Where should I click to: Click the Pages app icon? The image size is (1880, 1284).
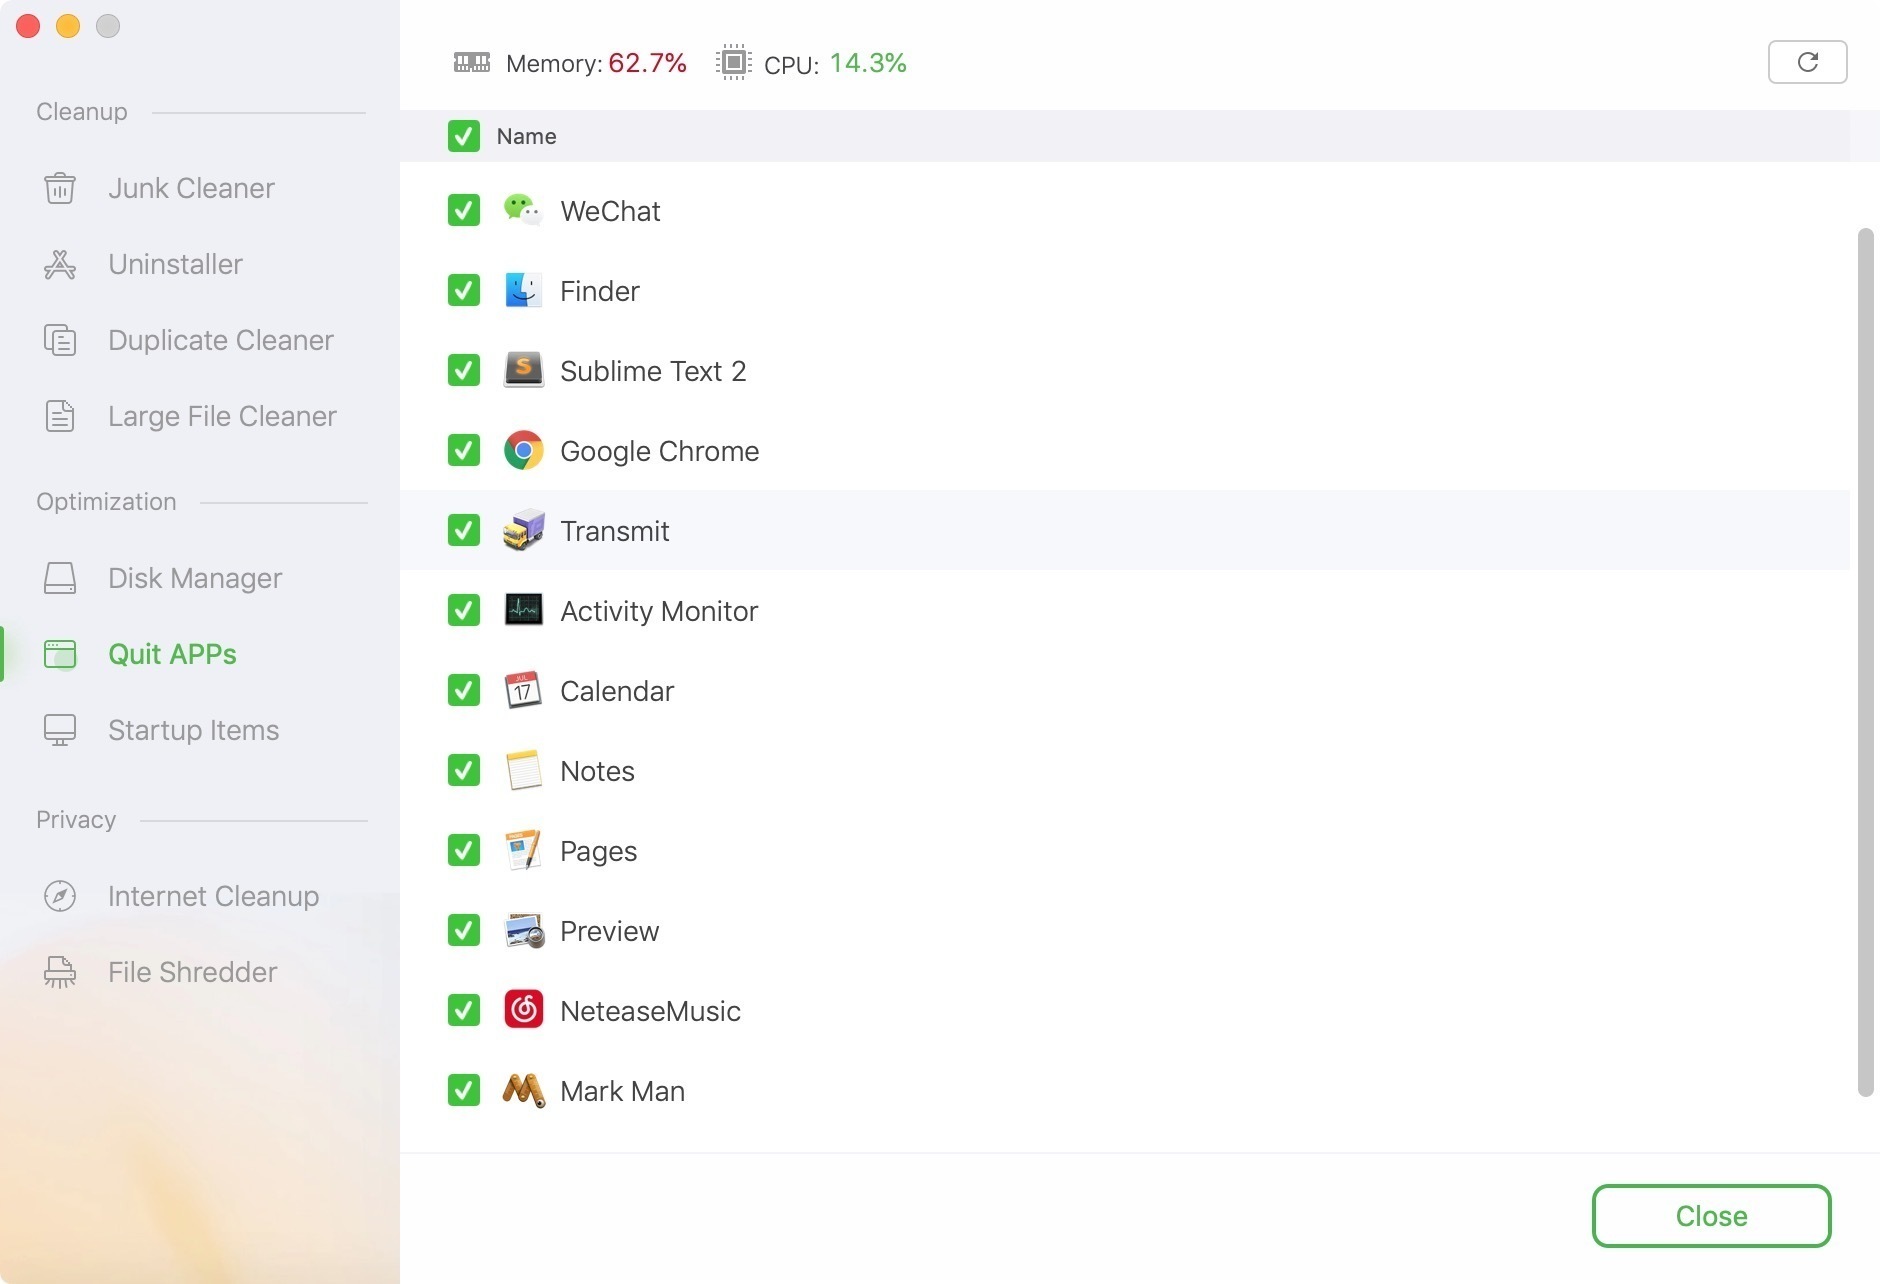[523, 850]
